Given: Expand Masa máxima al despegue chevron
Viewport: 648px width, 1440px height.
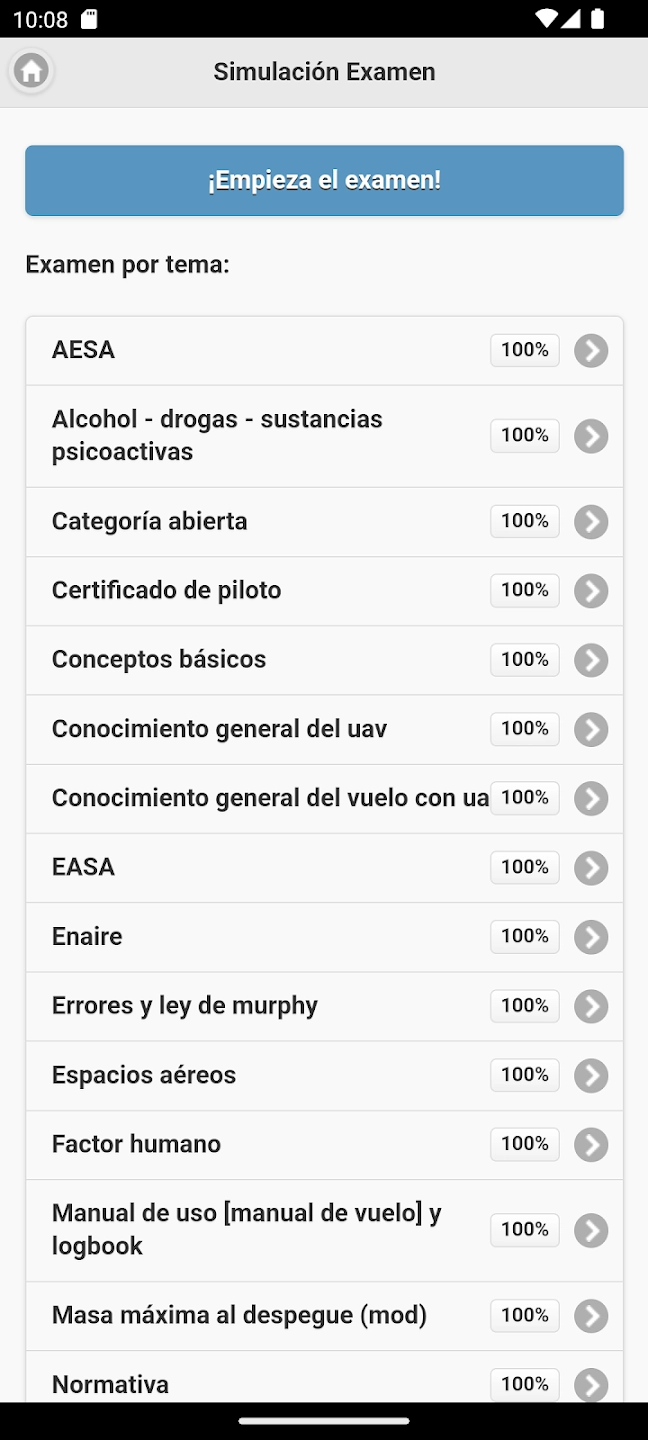Looking at the screenshot, I should (x=591, y=1316).
